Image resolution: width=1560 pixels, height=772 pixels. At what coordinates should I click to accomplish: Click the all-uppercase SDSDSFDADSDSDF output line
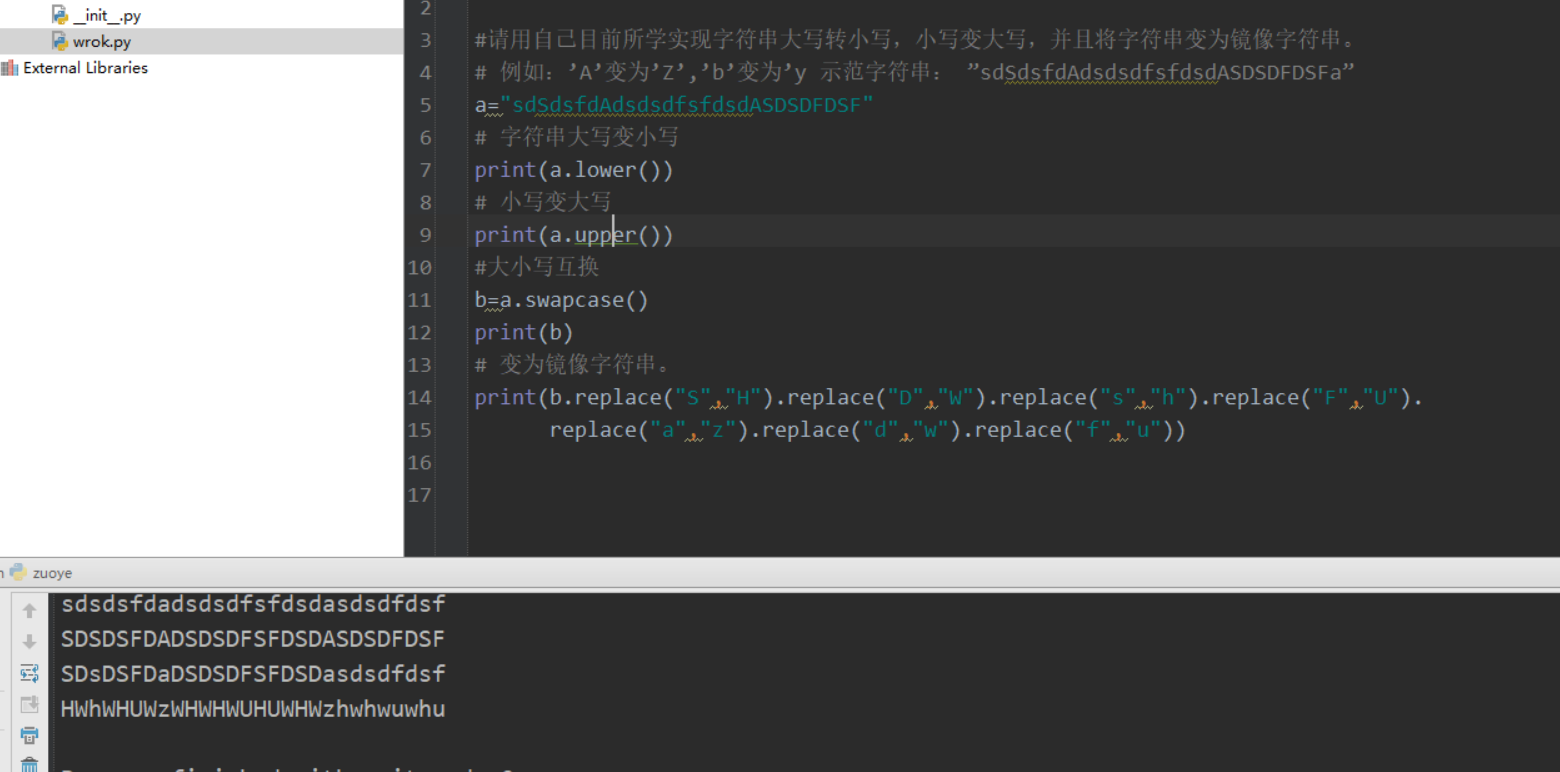(x=252, y=638)
